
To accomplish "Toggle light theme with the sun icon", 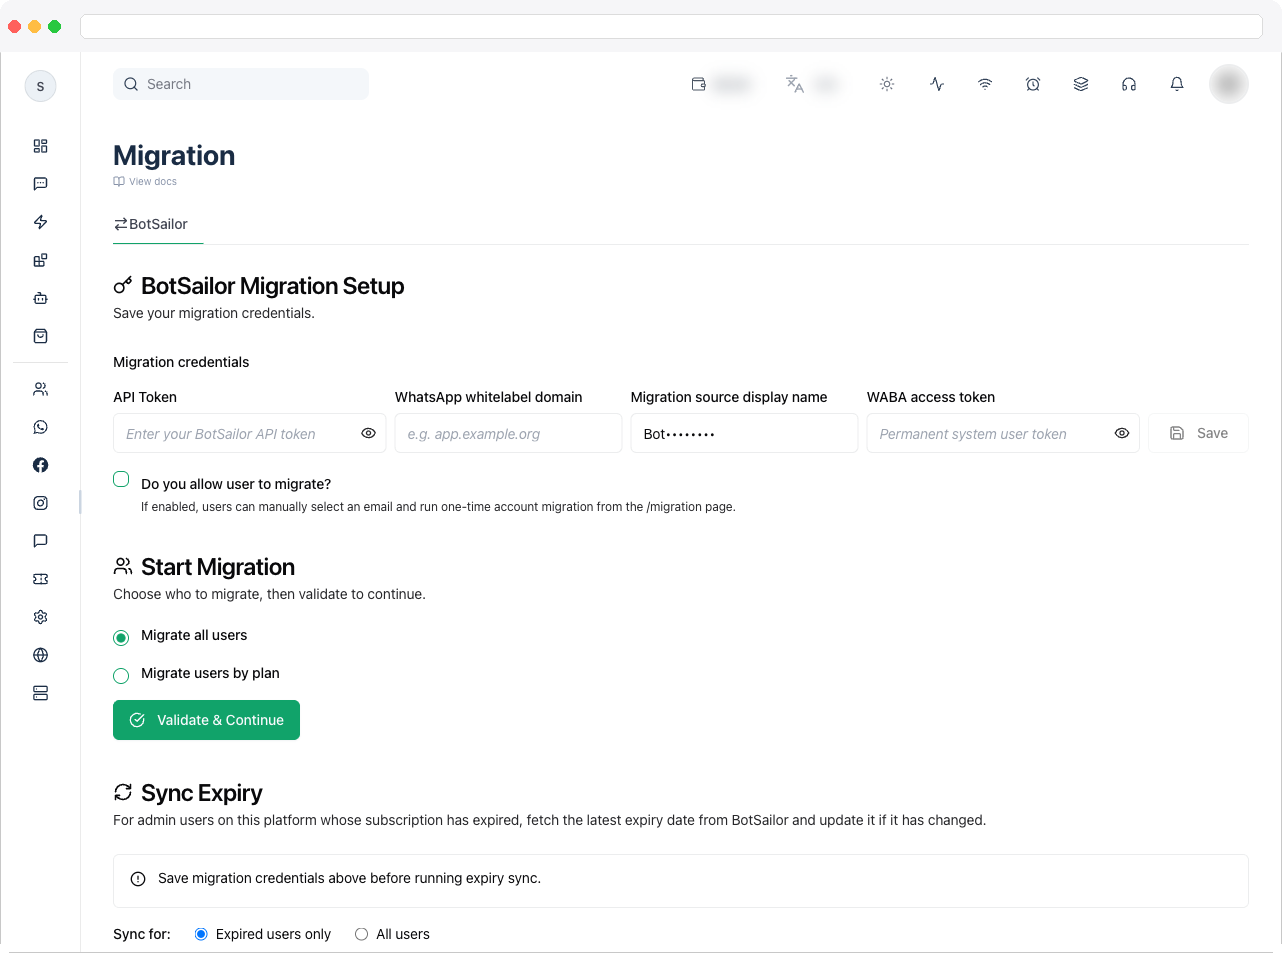I will point(887,84).
